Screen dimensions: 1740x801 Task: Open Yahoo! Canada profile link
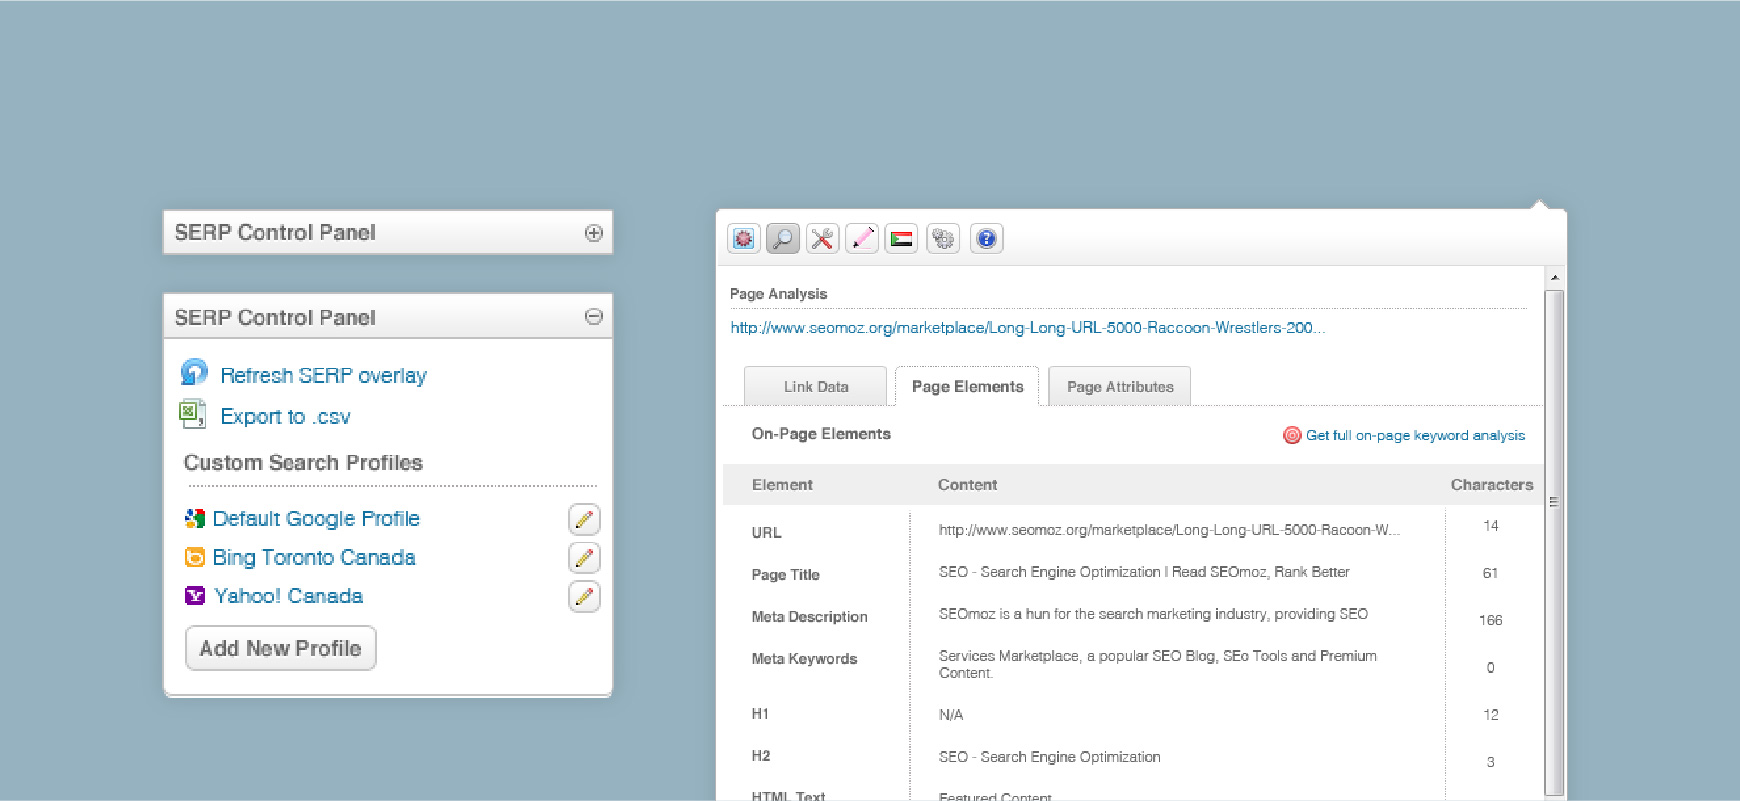[288, 596]
